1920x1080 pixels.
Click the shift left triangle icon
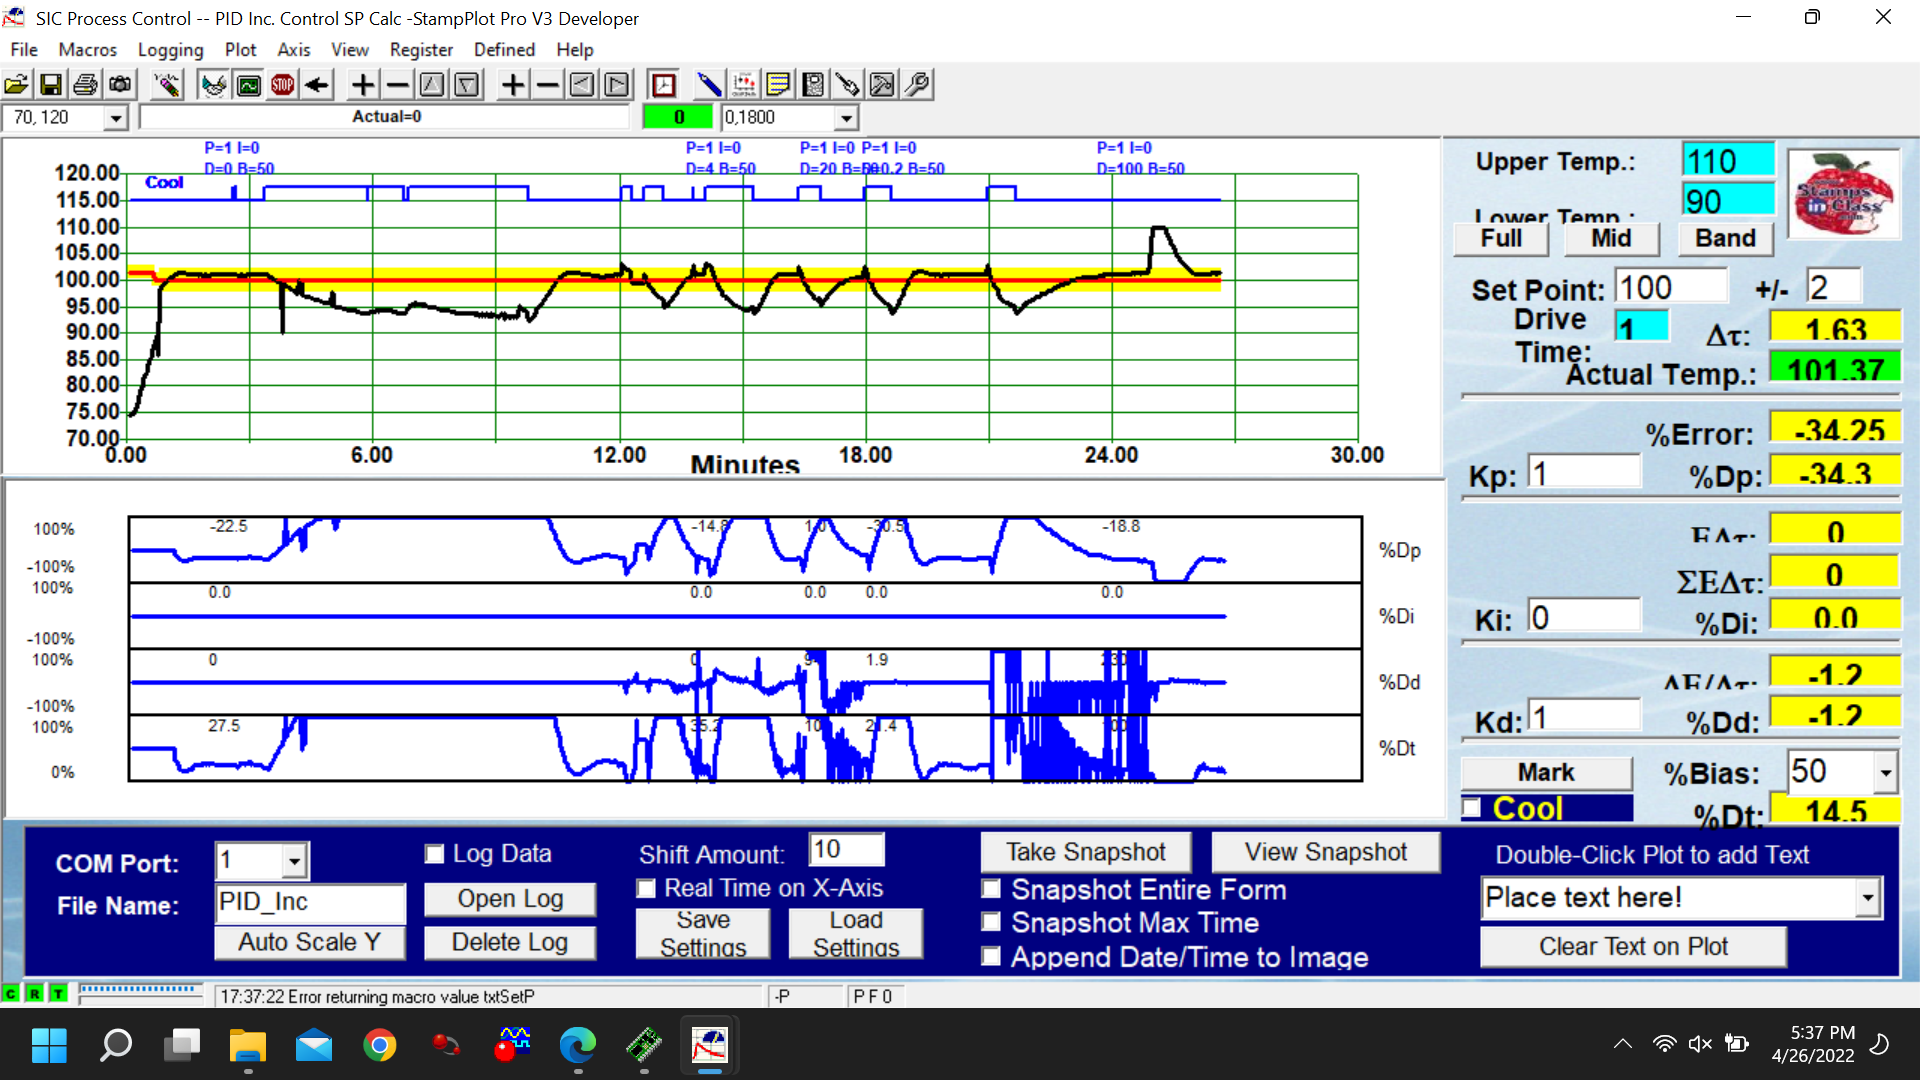(x=582, y=85)
